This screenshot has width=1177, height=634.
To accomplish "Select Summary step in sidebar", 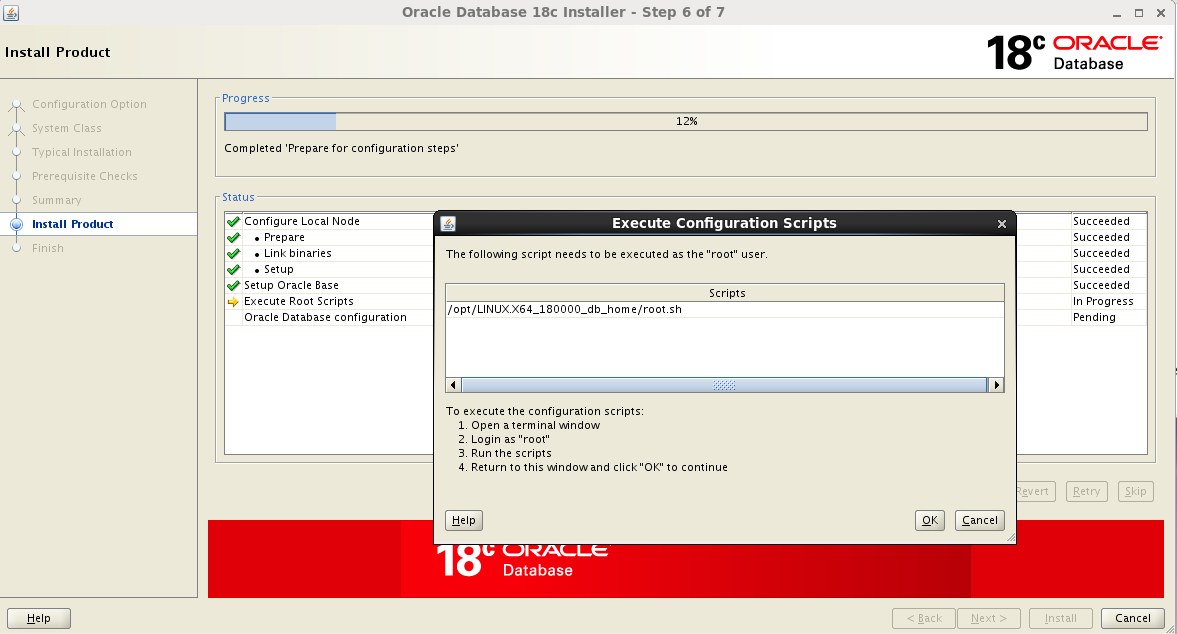I will pyautogui.click(x=56, y=200).
